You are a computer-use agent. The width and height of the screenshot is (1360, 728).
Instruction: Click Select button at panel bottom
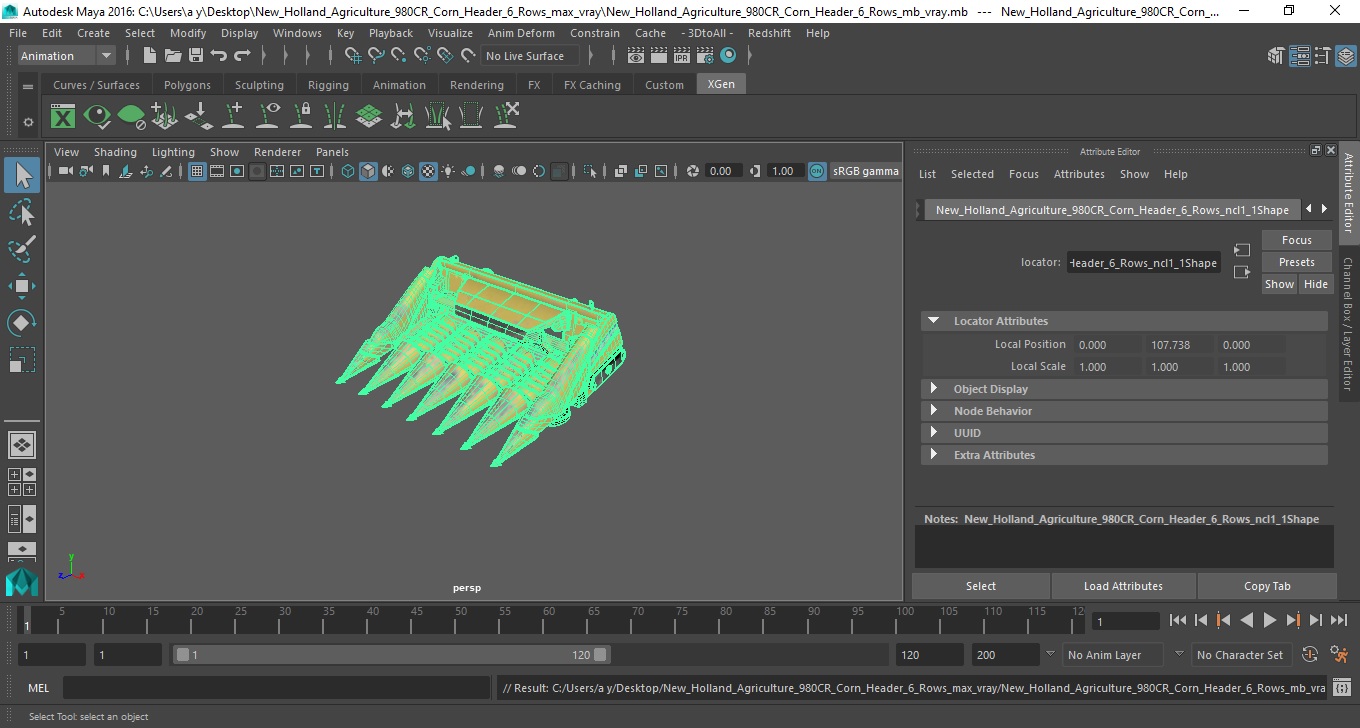[x=980, y=586]
